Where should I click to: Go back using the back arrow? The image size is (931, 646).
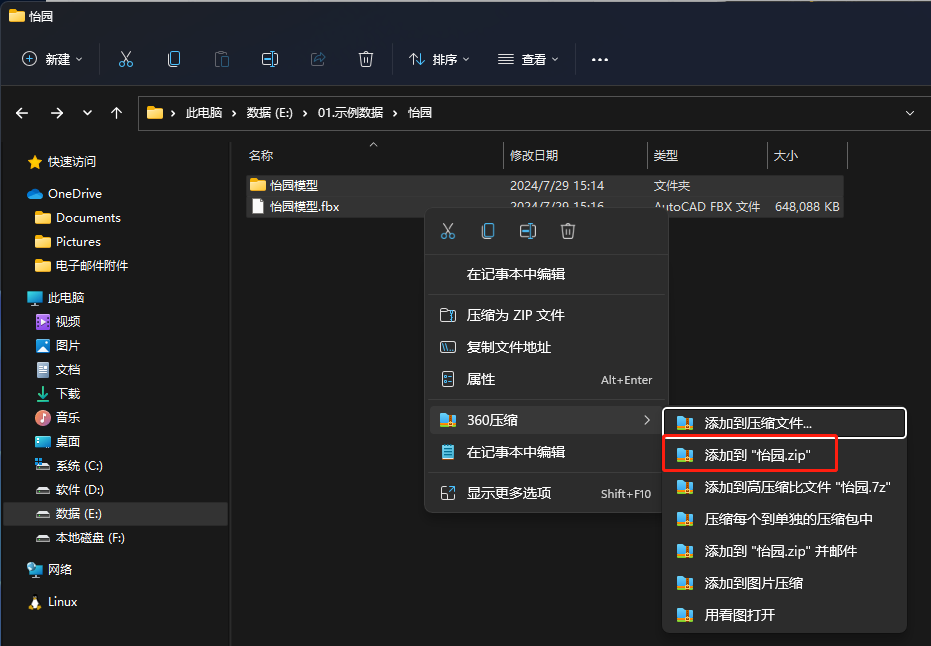(x=22, y=113)
